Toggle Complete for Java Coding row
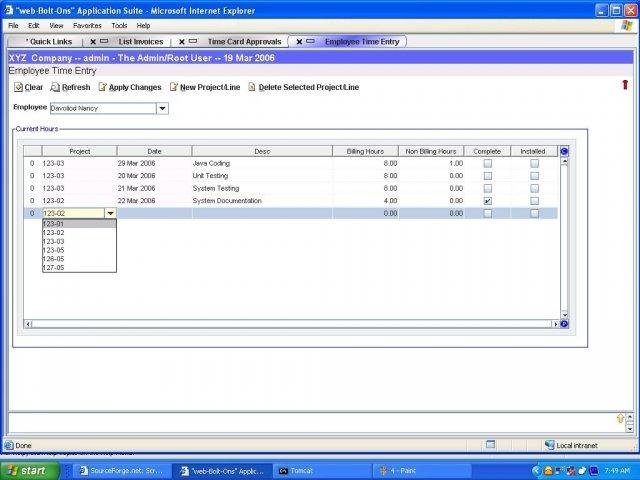The width and height of the screenshot is (640, 480). click(x=487, y=163)
